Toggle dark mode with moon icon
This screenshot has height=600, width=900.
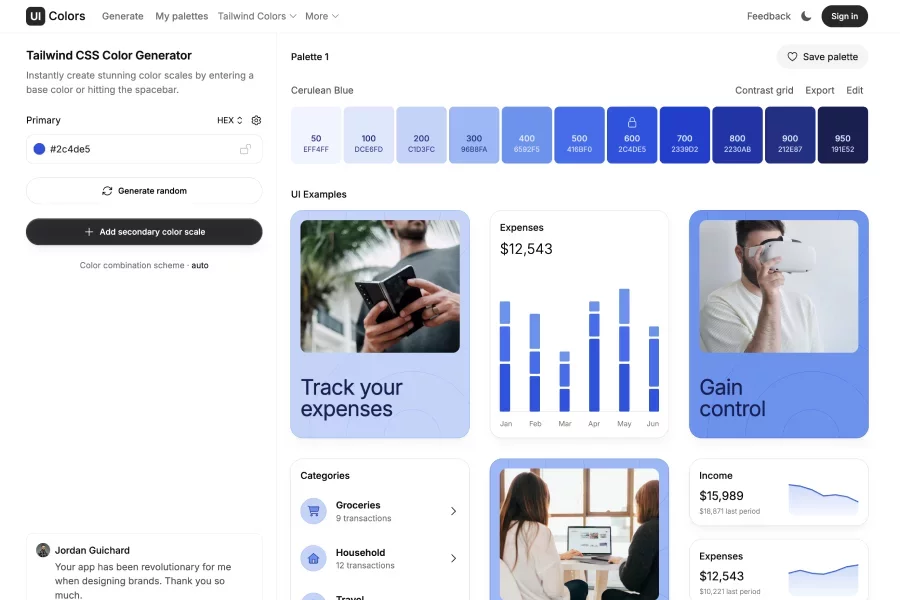pos(806,16)
